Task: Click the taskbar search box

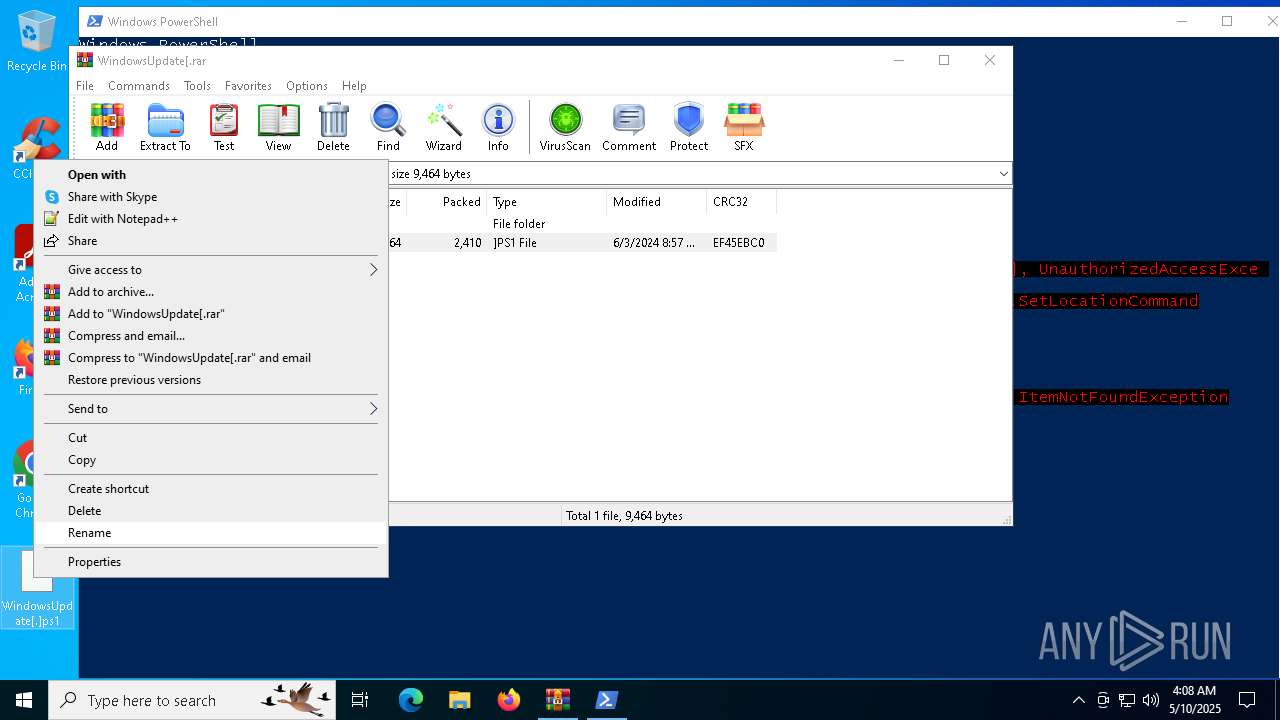Action: click(192, 700)
